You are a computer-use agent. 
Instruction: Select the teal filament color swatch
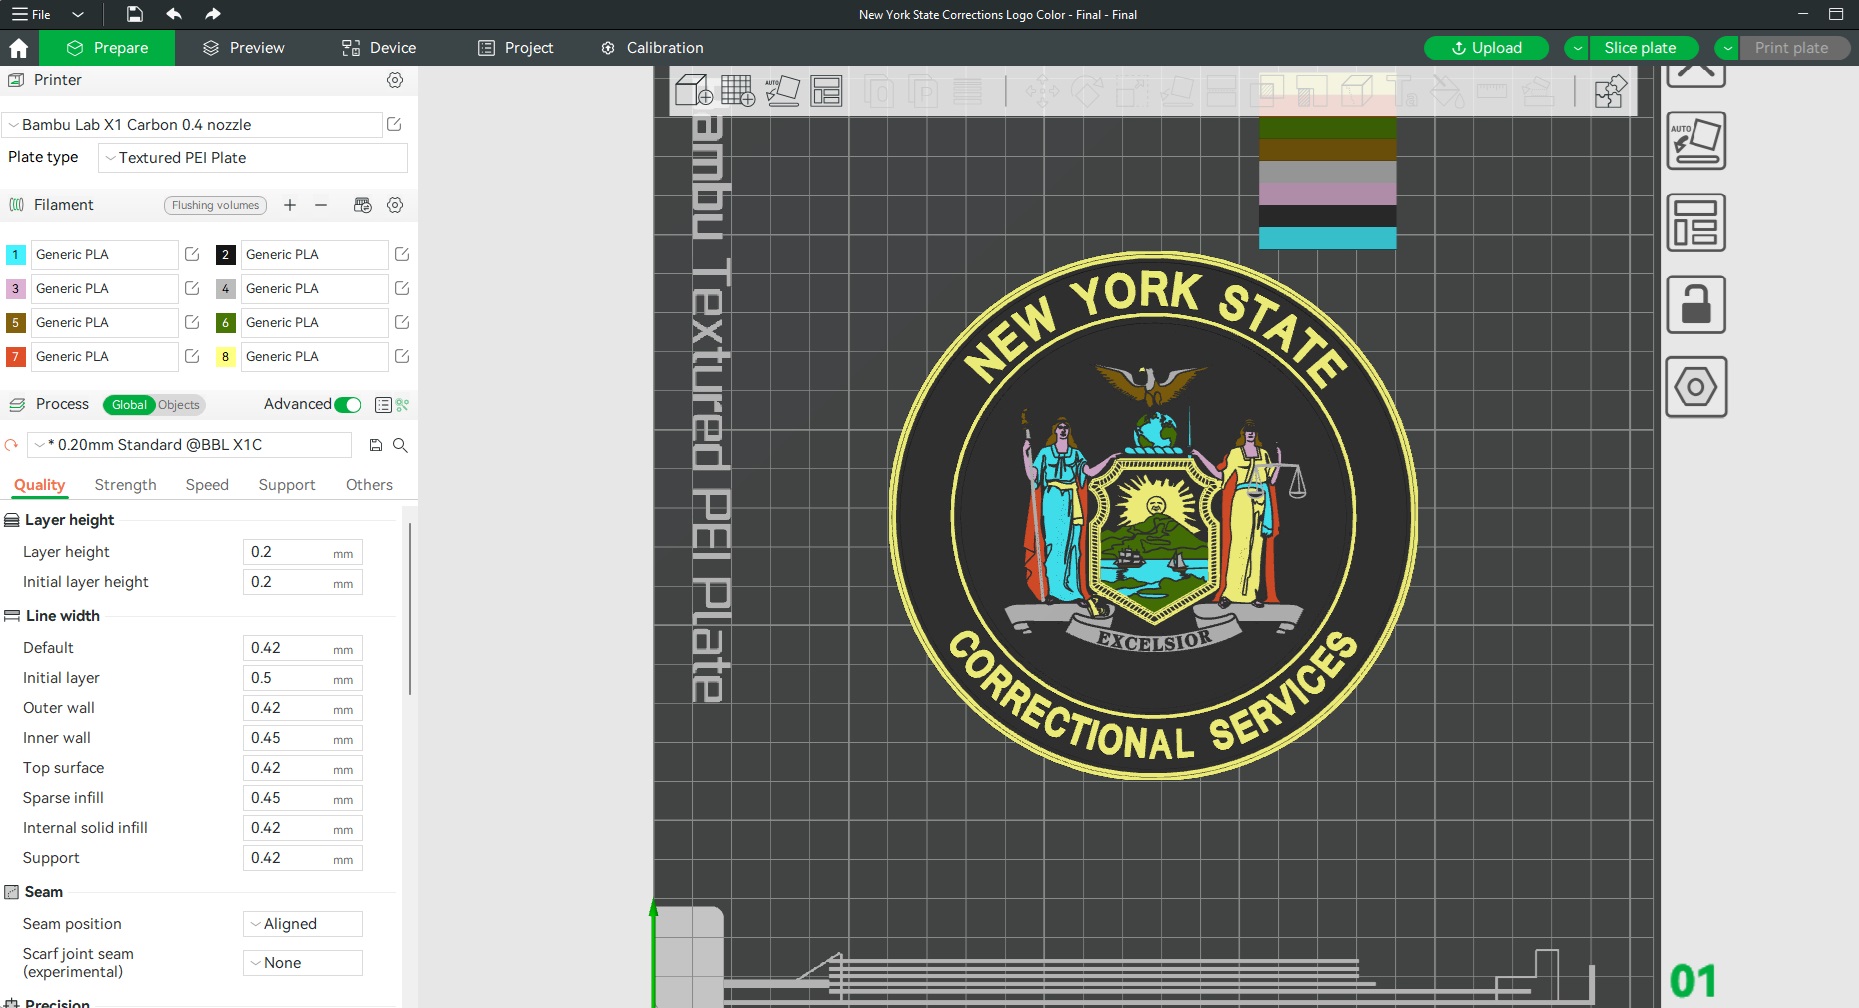coord(1327,238)
